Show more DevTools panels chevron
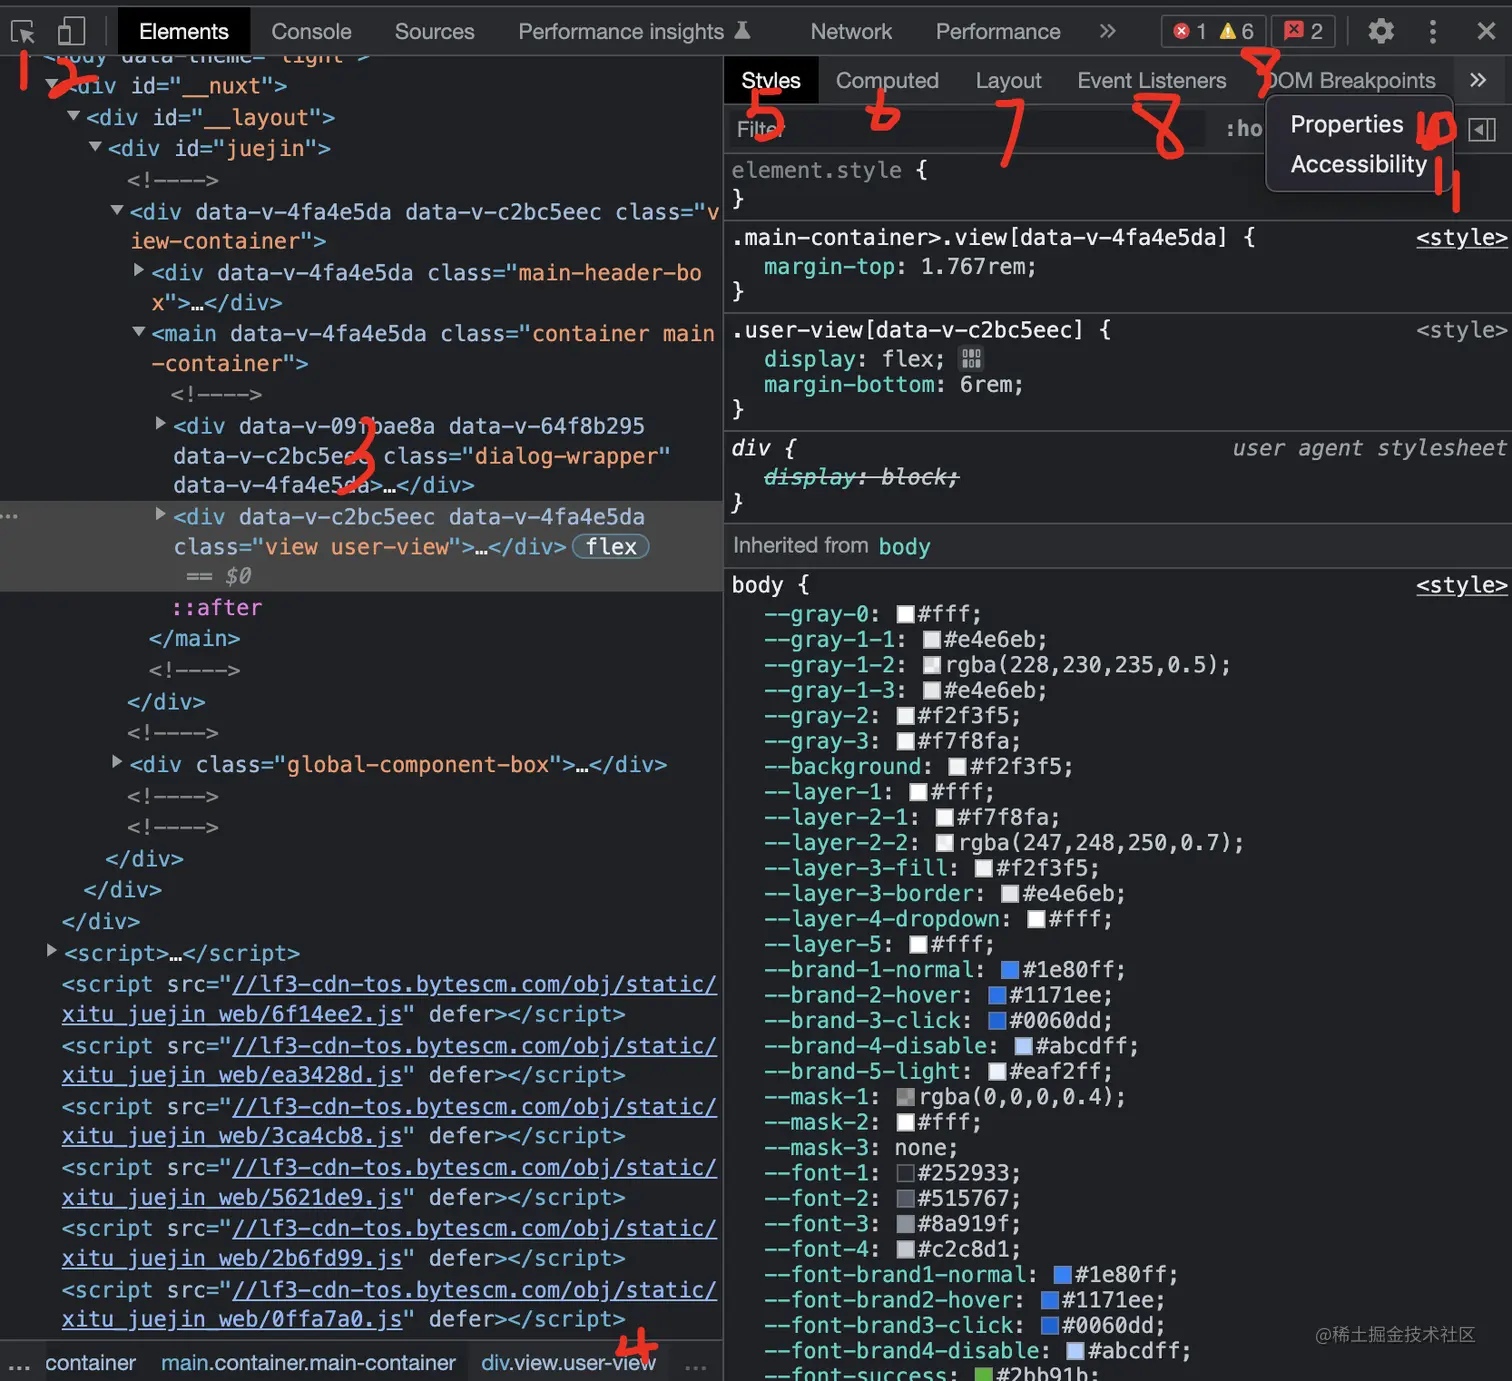 [1107, 31]
